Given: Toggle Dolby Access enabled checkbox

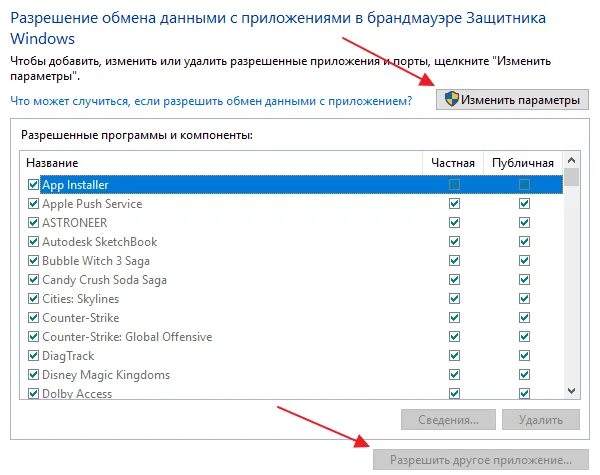Looking at the screenshot, I should click(x=33, y=393).
